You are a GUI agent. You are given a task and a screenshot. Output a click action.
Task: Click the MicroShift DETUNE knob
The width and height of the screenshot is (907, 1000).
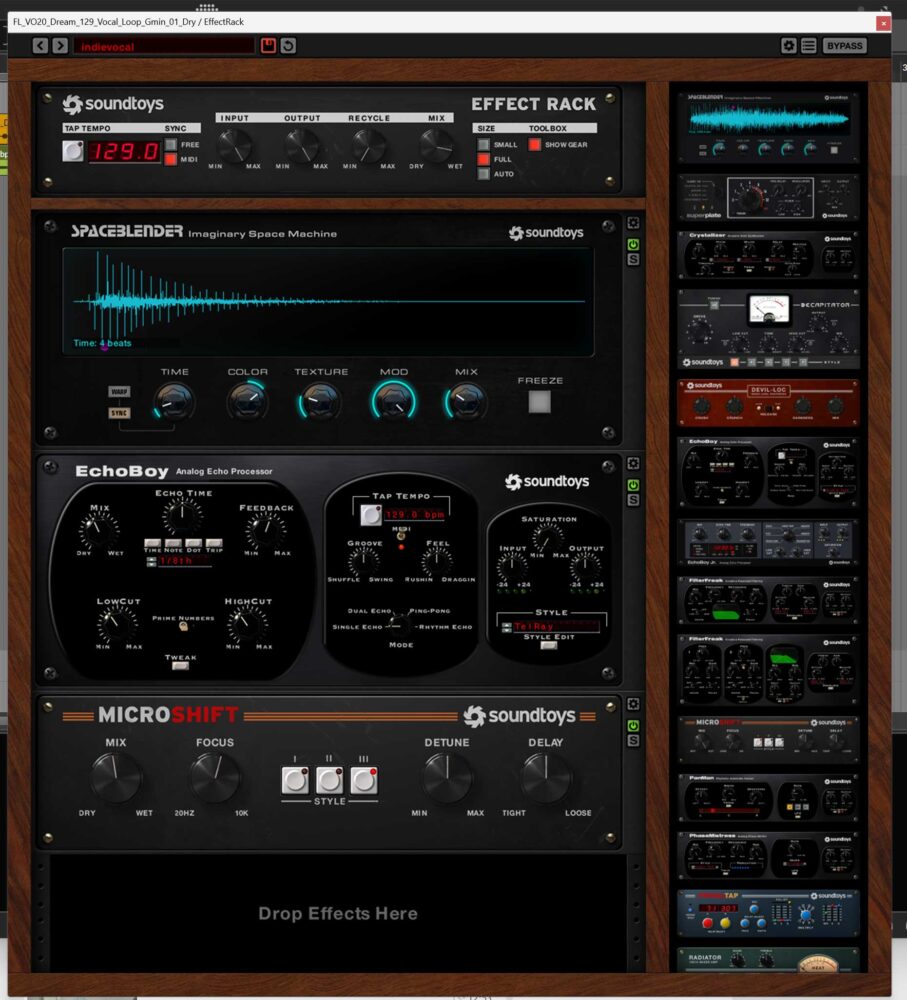[447, 778]
